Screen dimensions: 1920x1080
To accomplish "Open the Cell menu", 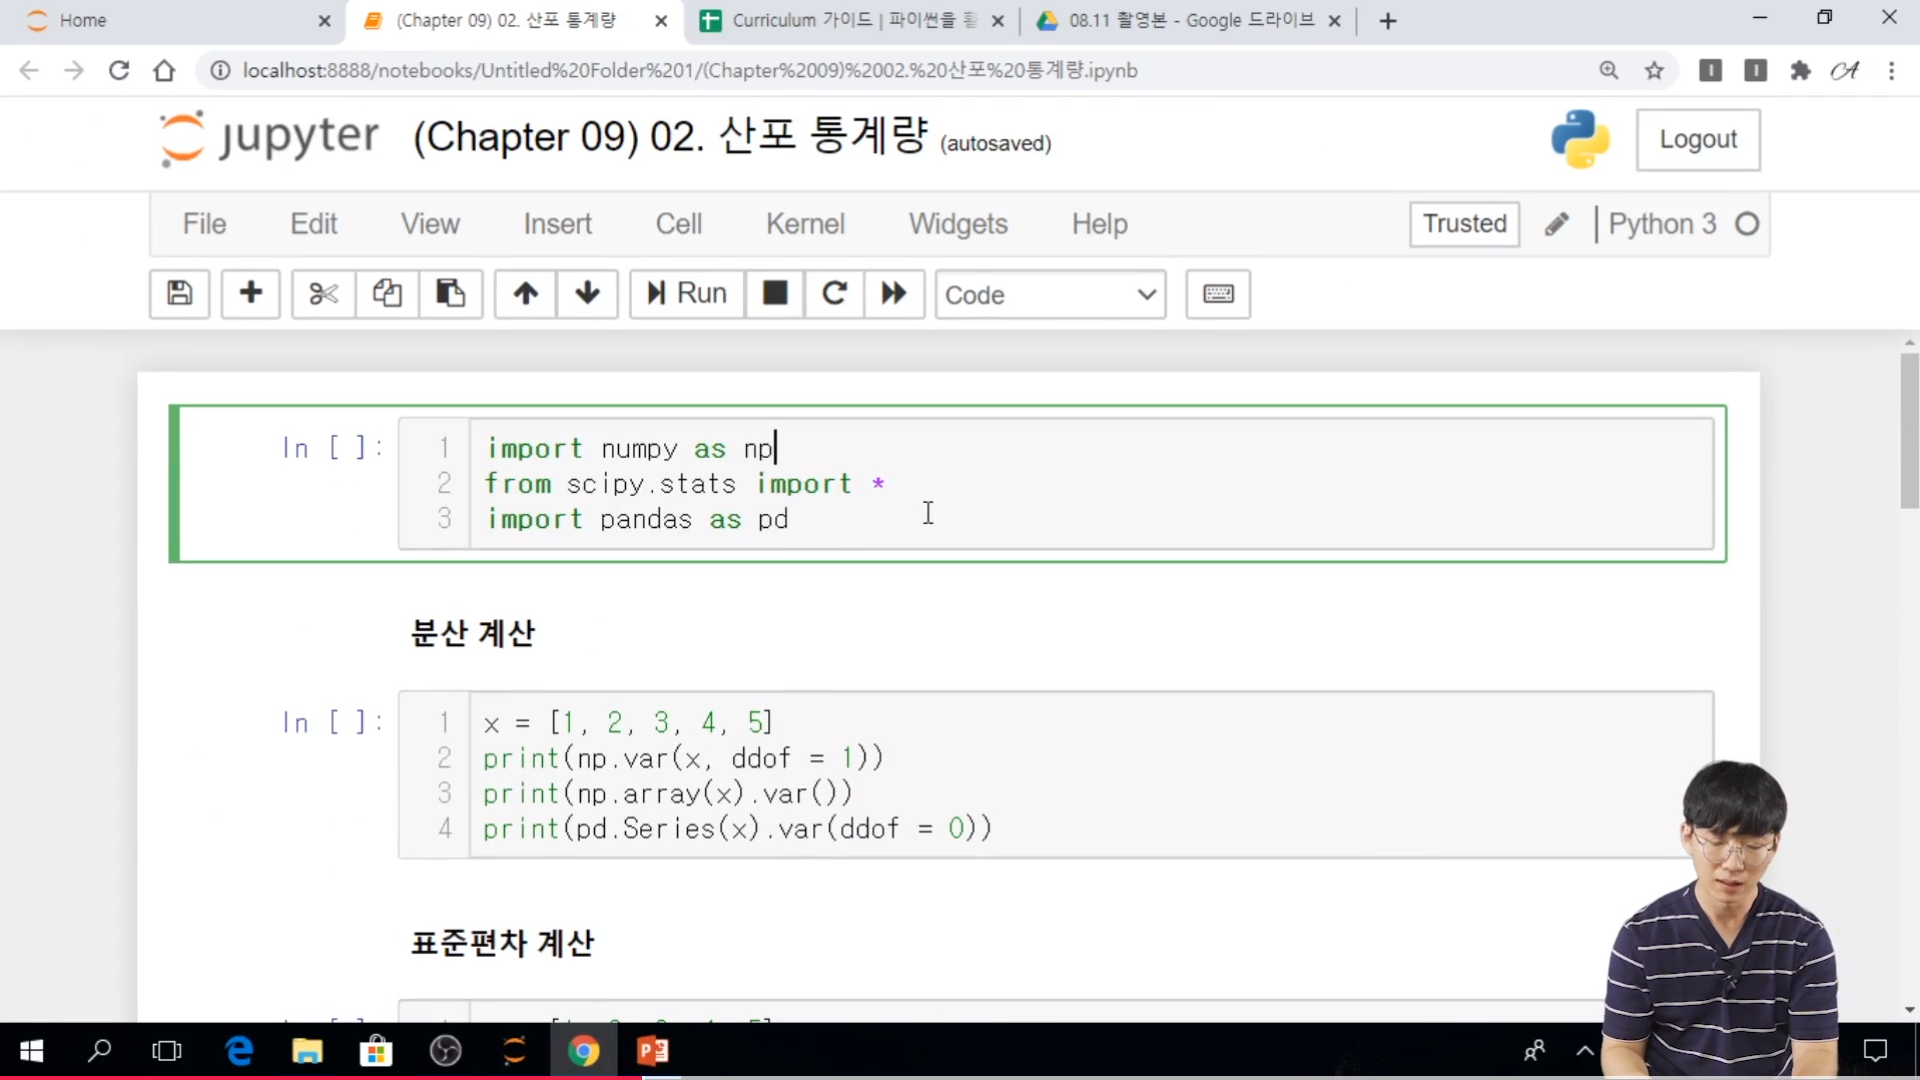I will pyautogui.click(x=678, y=224).
